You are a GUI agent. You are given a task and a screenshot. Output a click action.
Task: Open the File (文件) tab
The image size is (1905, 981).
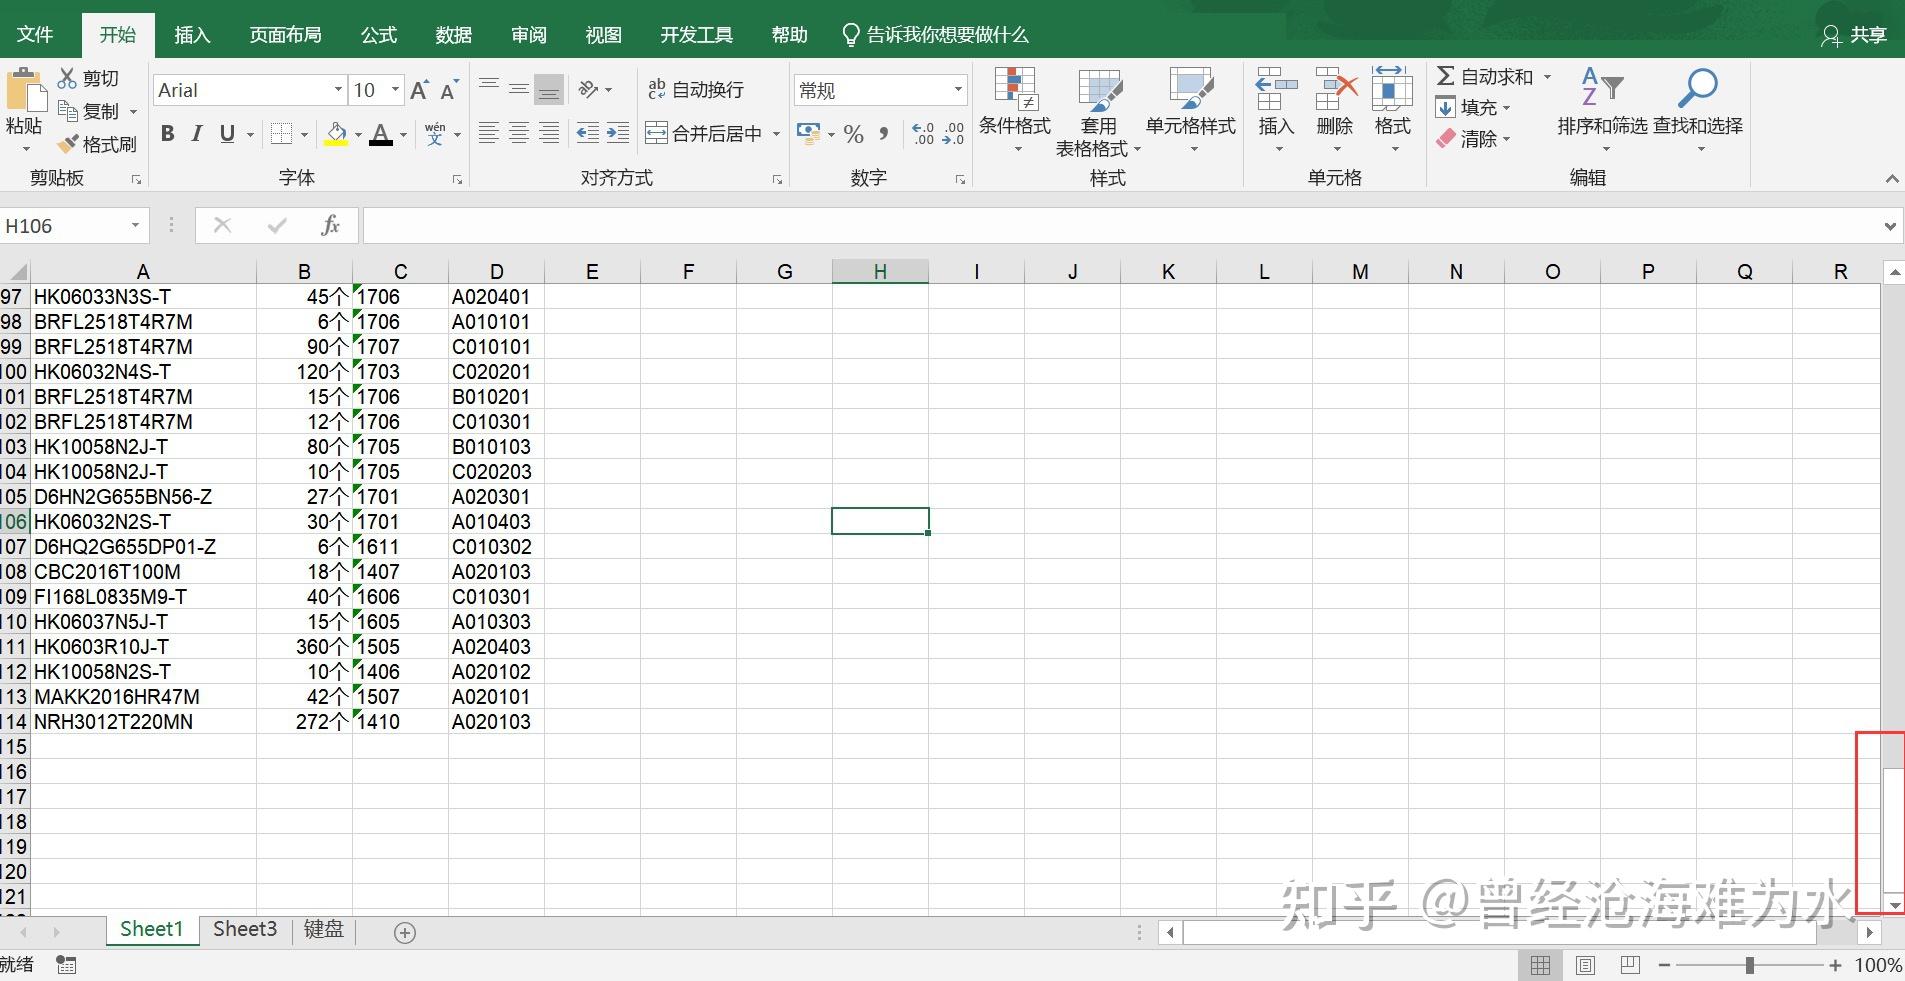[x=35, y=35]
